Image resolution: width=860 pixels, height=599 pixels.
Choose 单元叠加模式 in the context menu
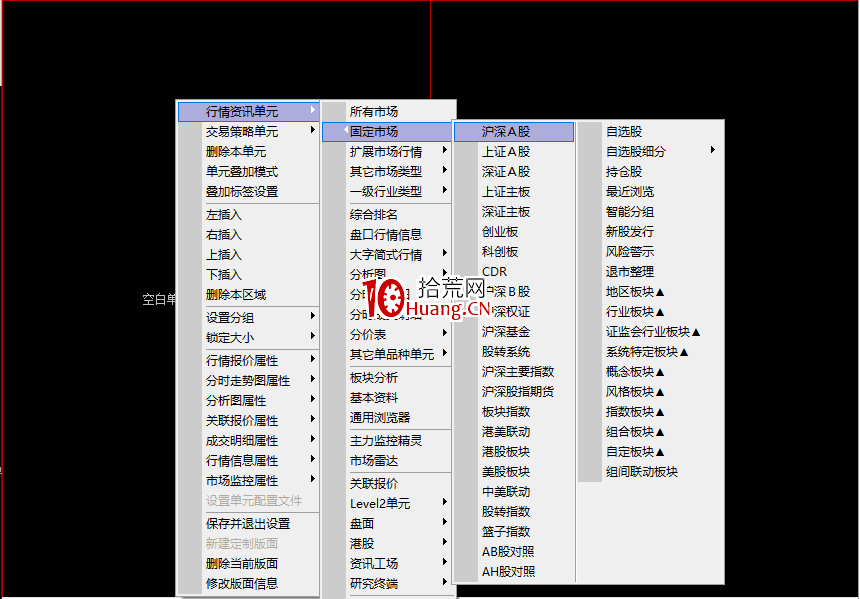pyautogui.click(x=248, y=172)
